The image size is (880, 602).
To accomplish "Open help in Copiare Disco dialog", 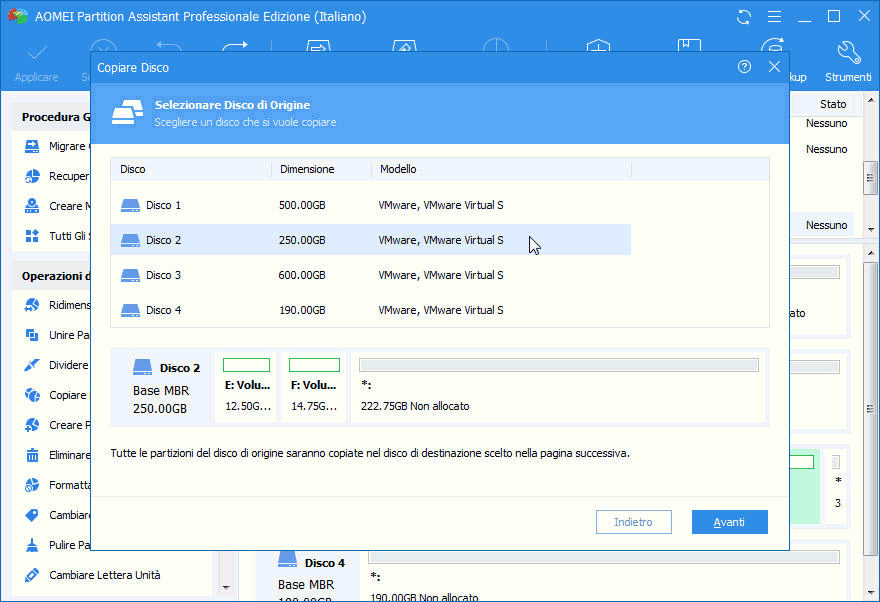I will click(x=744, y=67).
